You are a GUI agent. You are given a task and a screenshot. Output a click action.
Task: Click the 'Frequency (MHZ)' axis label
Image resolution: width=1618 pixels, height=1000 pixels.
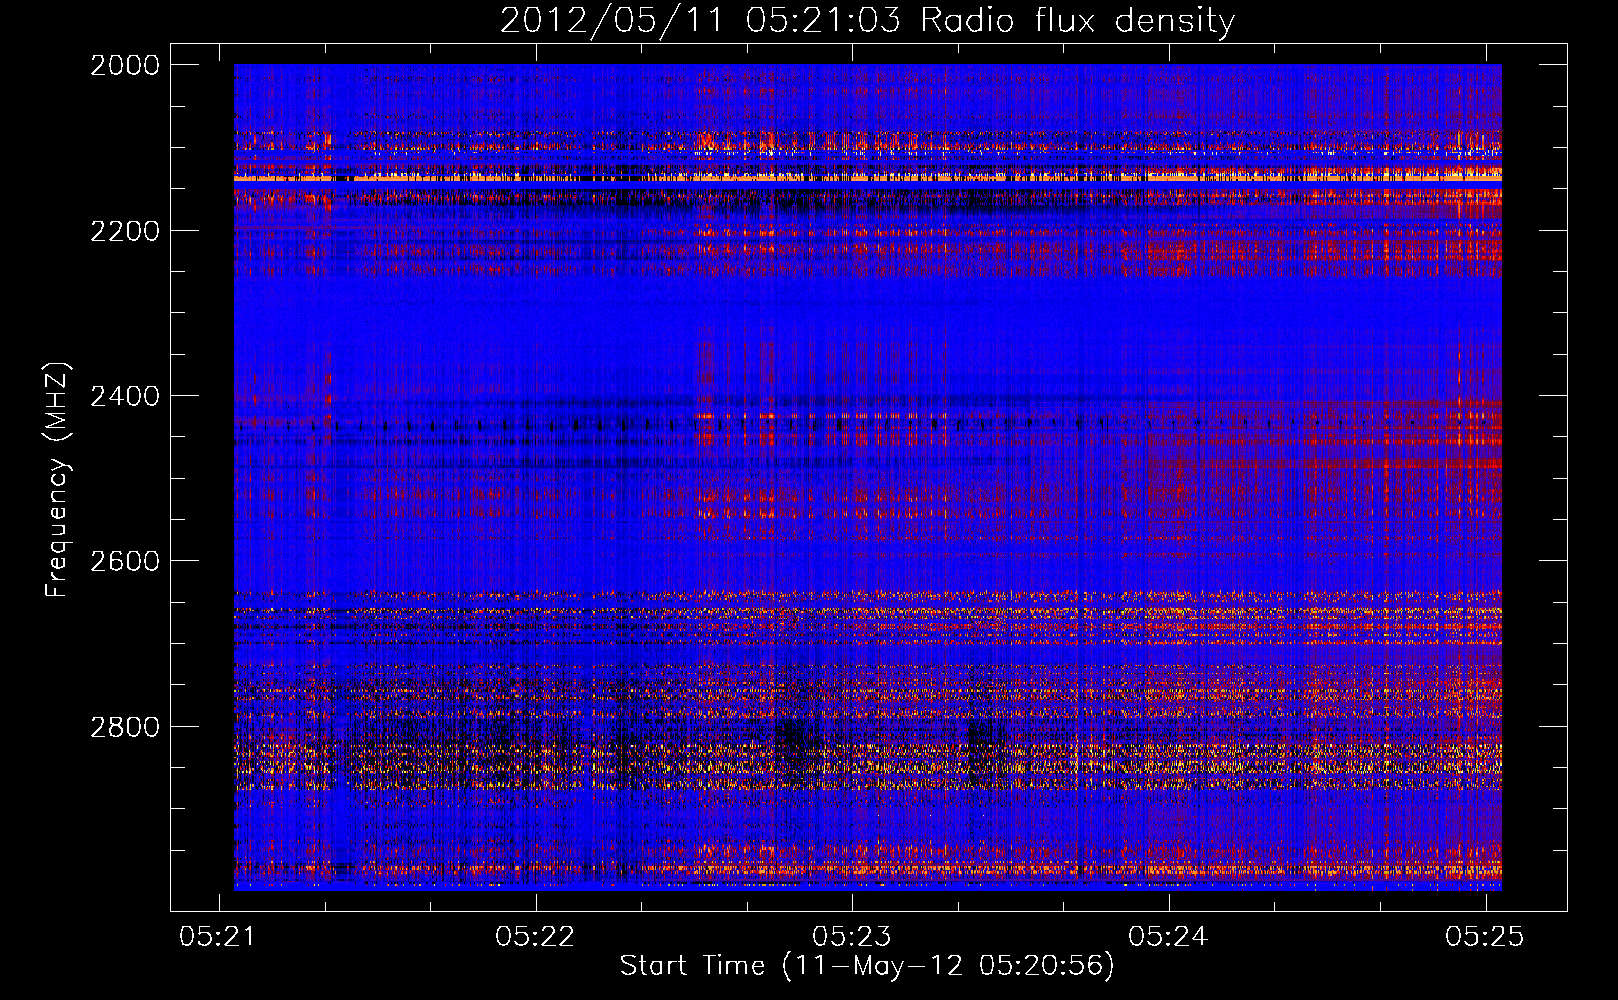tap(57, 480)
